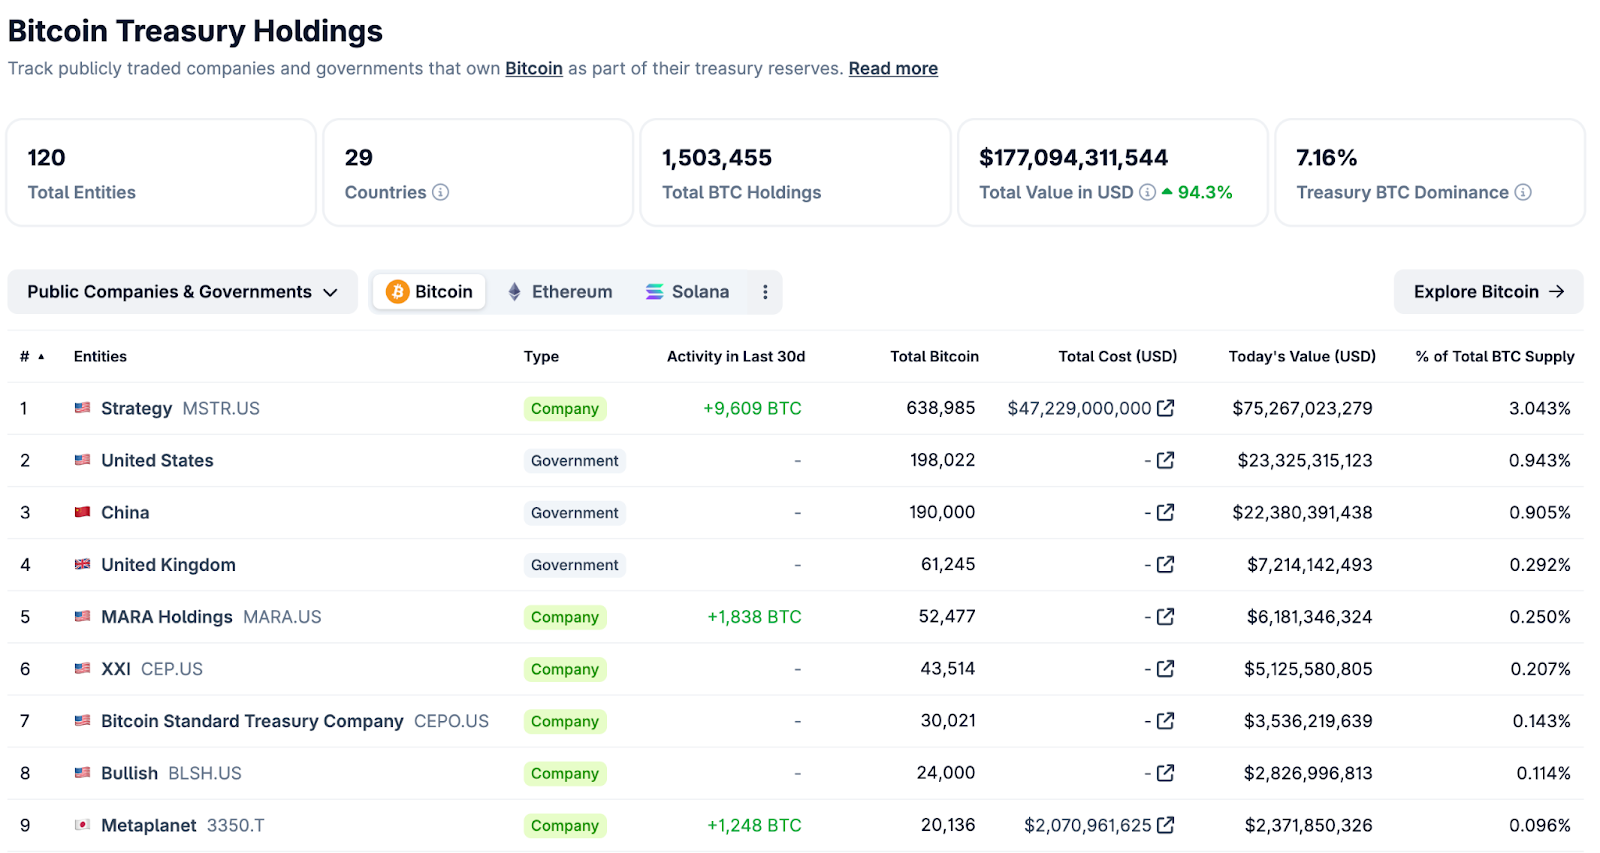
Task: Select the Bitcoin tab
Action: click(430, 292)
